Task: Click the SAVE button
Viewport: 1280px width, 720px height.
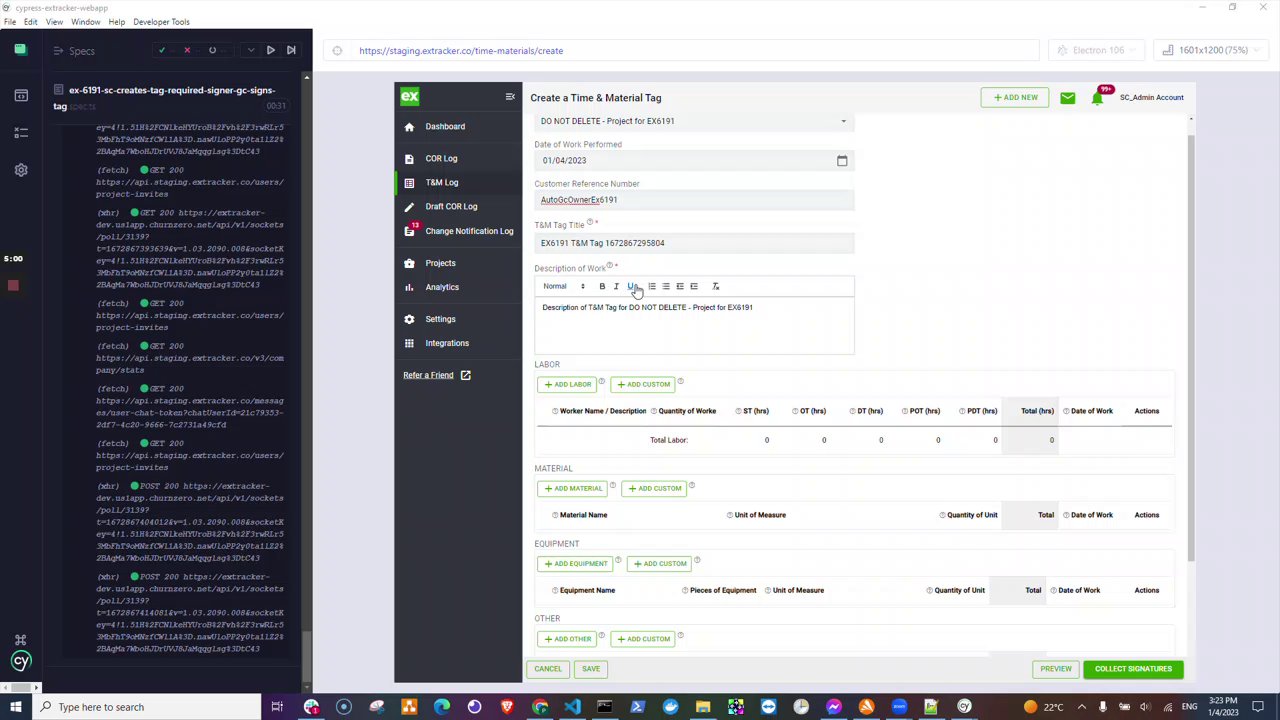Action: click(591, 669)
